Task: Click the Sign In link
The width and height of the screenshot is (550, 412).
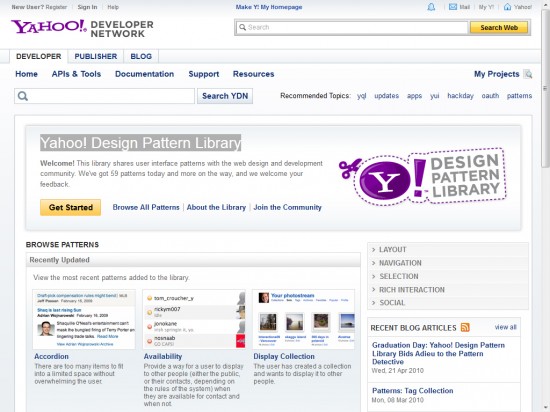Action: (87, 7)
